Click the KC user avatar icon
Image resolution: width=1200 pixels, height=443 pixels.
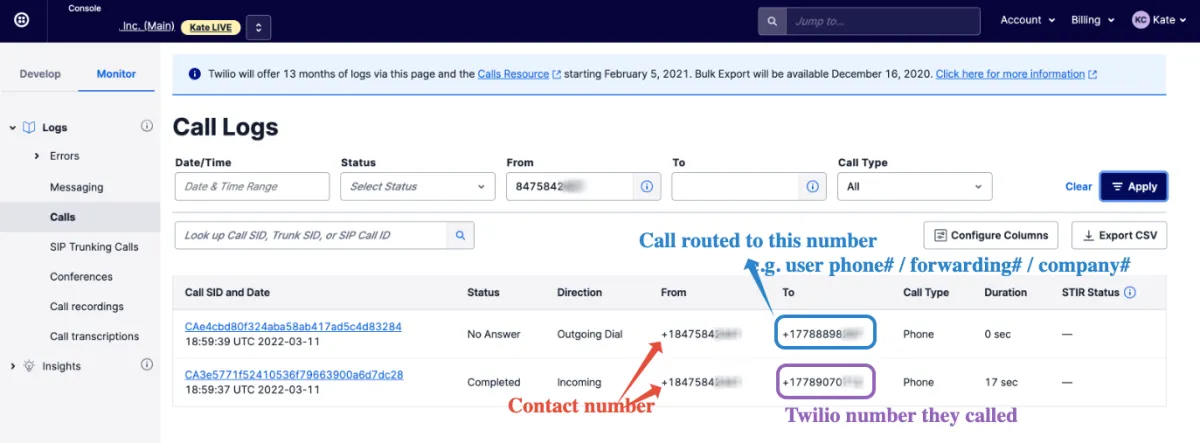[1141, 20]
